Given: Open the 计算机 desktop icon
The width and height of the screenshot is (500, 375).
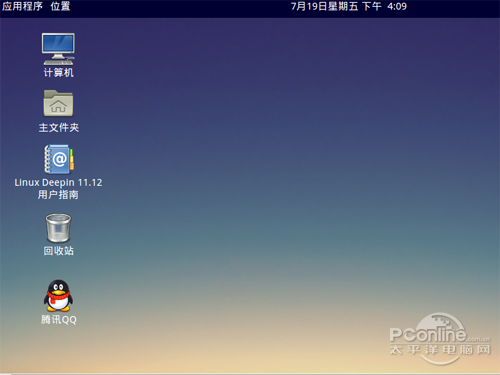Looking at the screenshot, I should click(x=58, y=49).
